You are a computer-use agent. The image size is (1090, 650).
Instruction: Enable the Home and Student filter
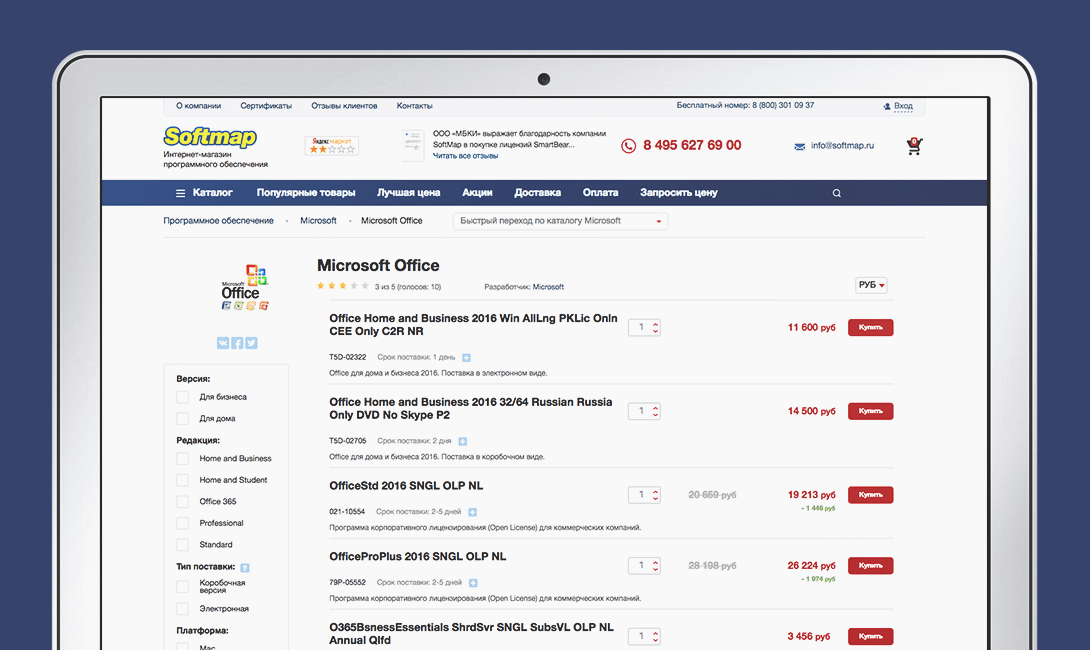182,480
